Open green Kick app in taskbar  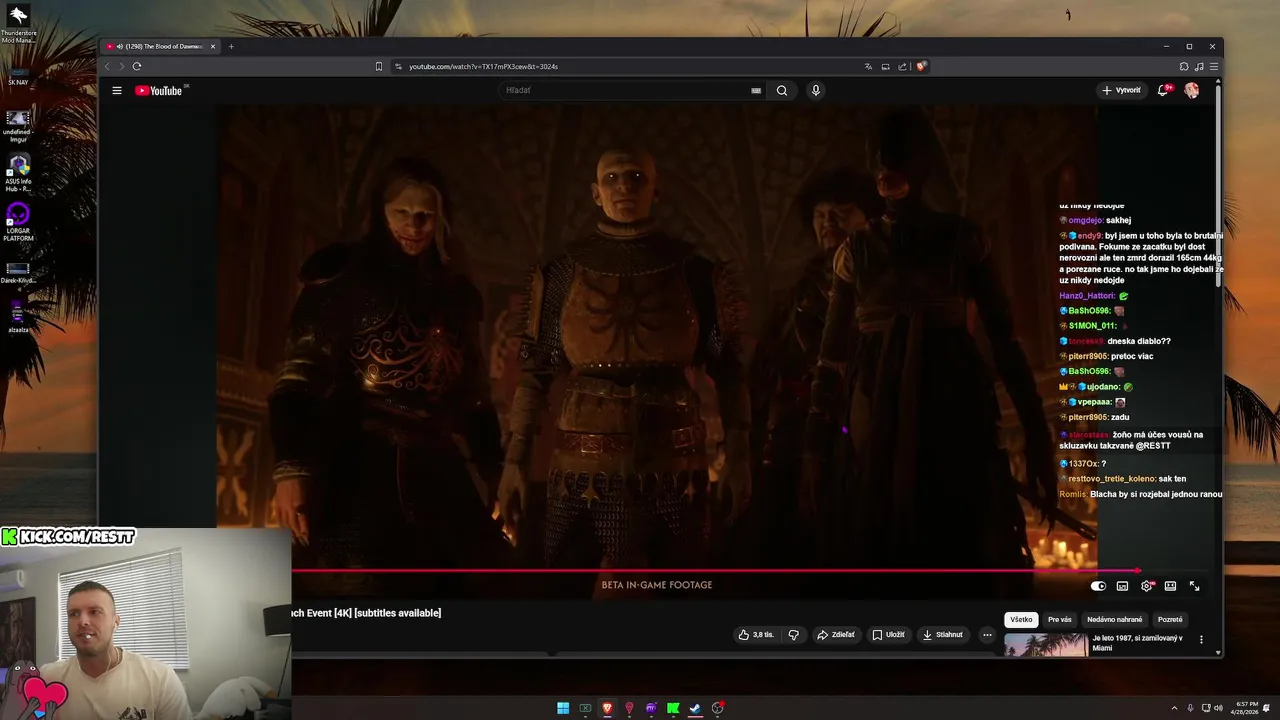point(673,708)
